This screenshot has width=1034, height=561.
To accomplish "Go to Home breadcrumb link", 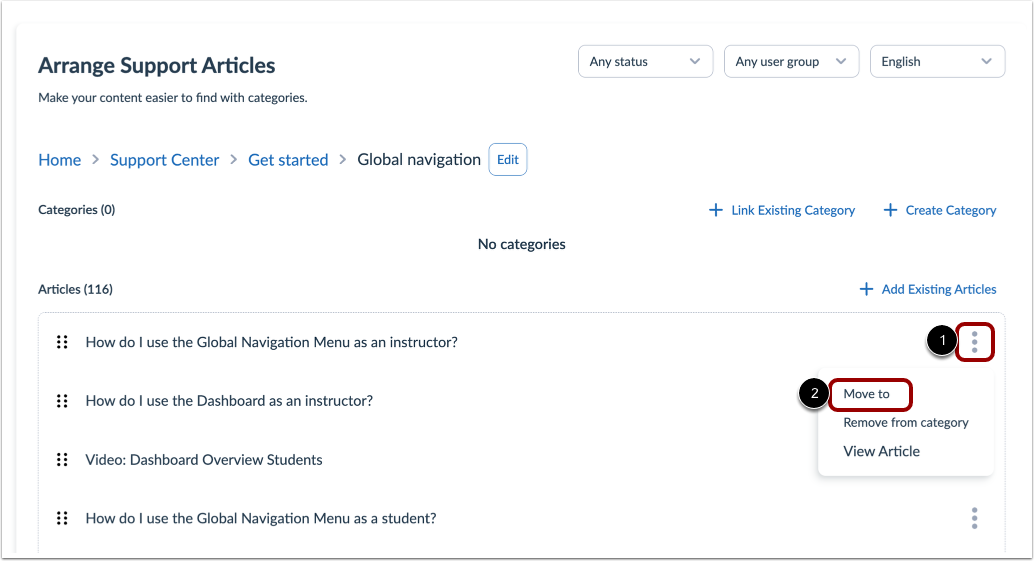I will tap(60, 160).
